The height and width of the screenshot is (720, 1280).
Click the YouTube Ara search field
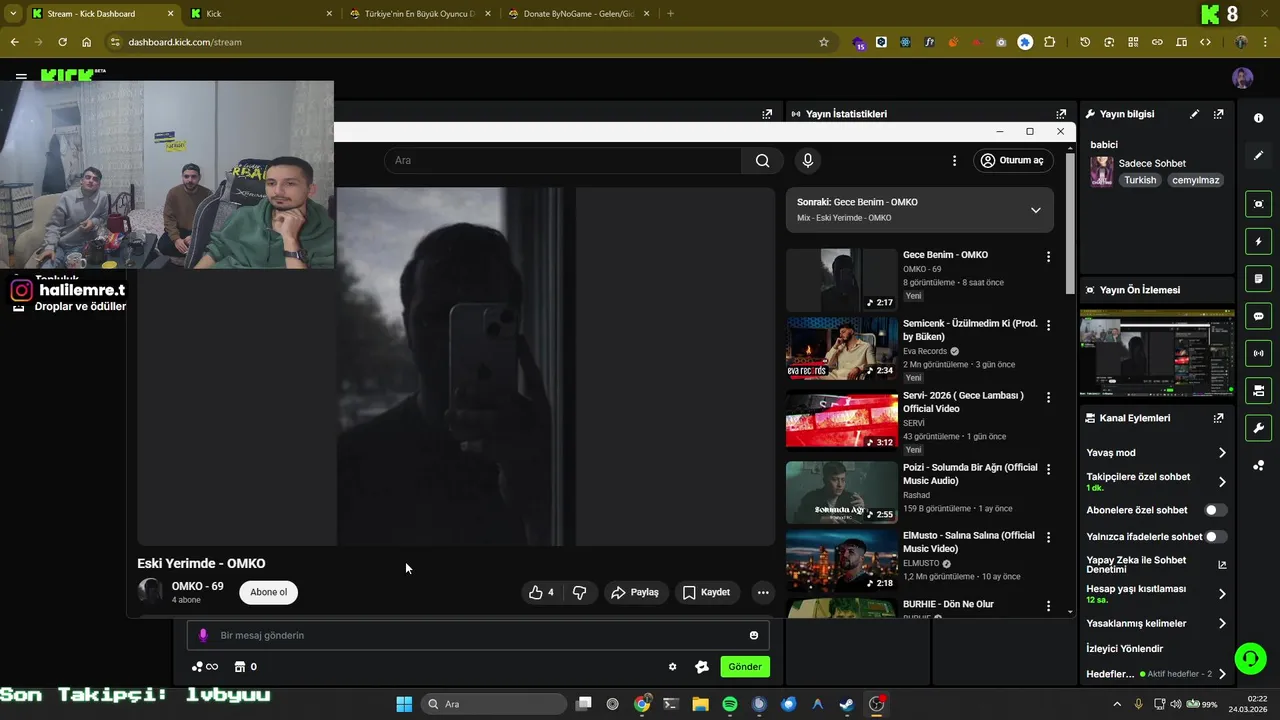[563, 160]
